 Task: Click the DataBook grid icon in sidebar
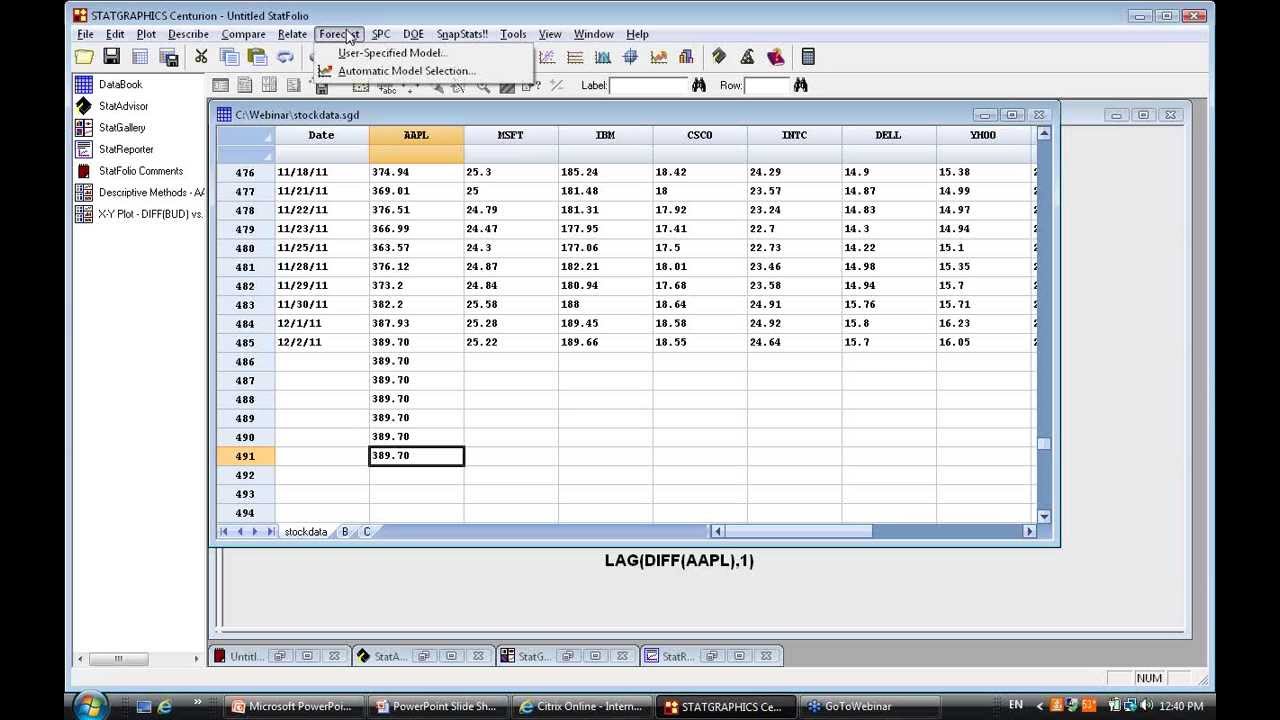click(x=84, y=85)
